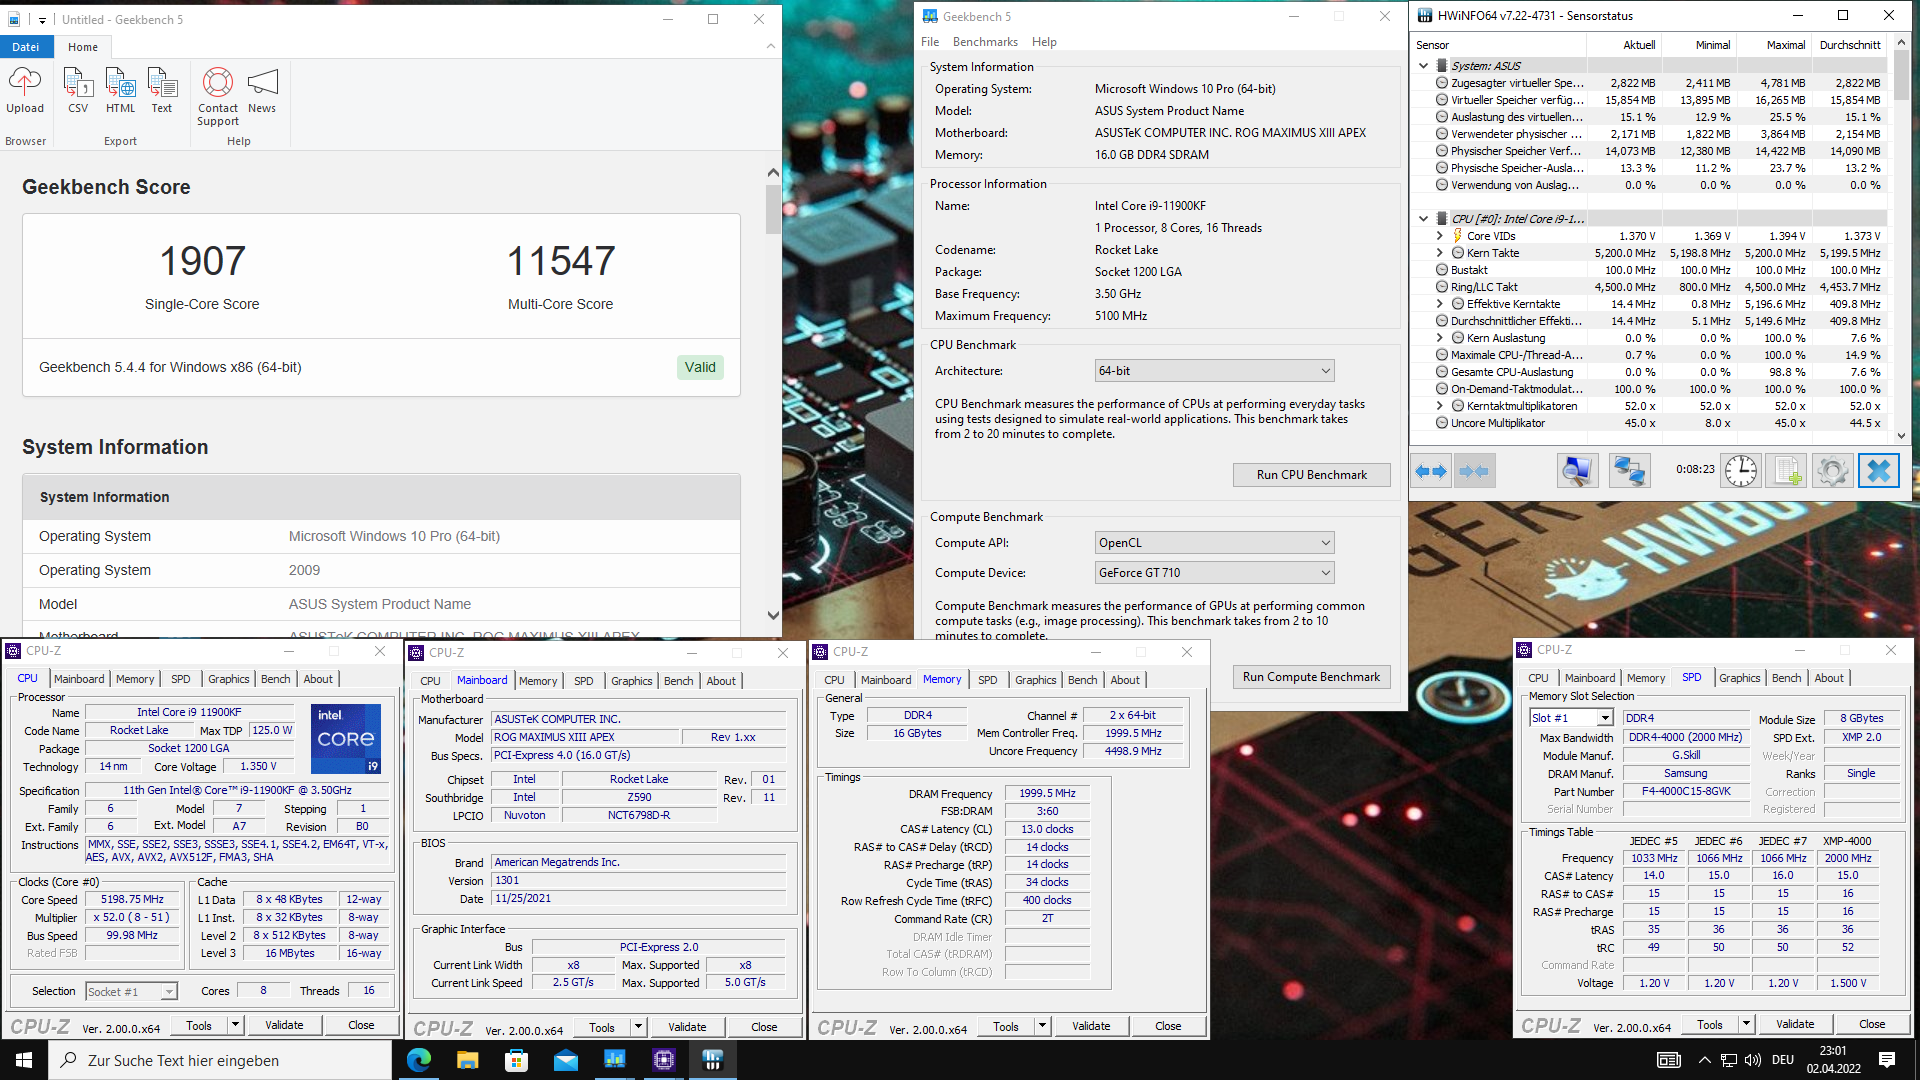Click Close button in CPU-Z Memory window
Screen dimensions: 1920x1080
click(1168, 1026)
